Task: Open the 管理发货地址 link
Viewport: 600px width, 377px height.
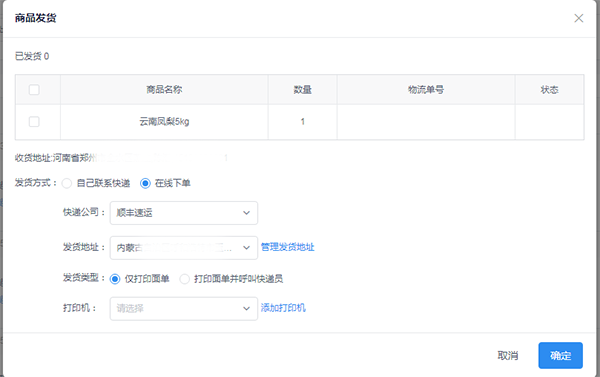Action: tap(288, 247)
